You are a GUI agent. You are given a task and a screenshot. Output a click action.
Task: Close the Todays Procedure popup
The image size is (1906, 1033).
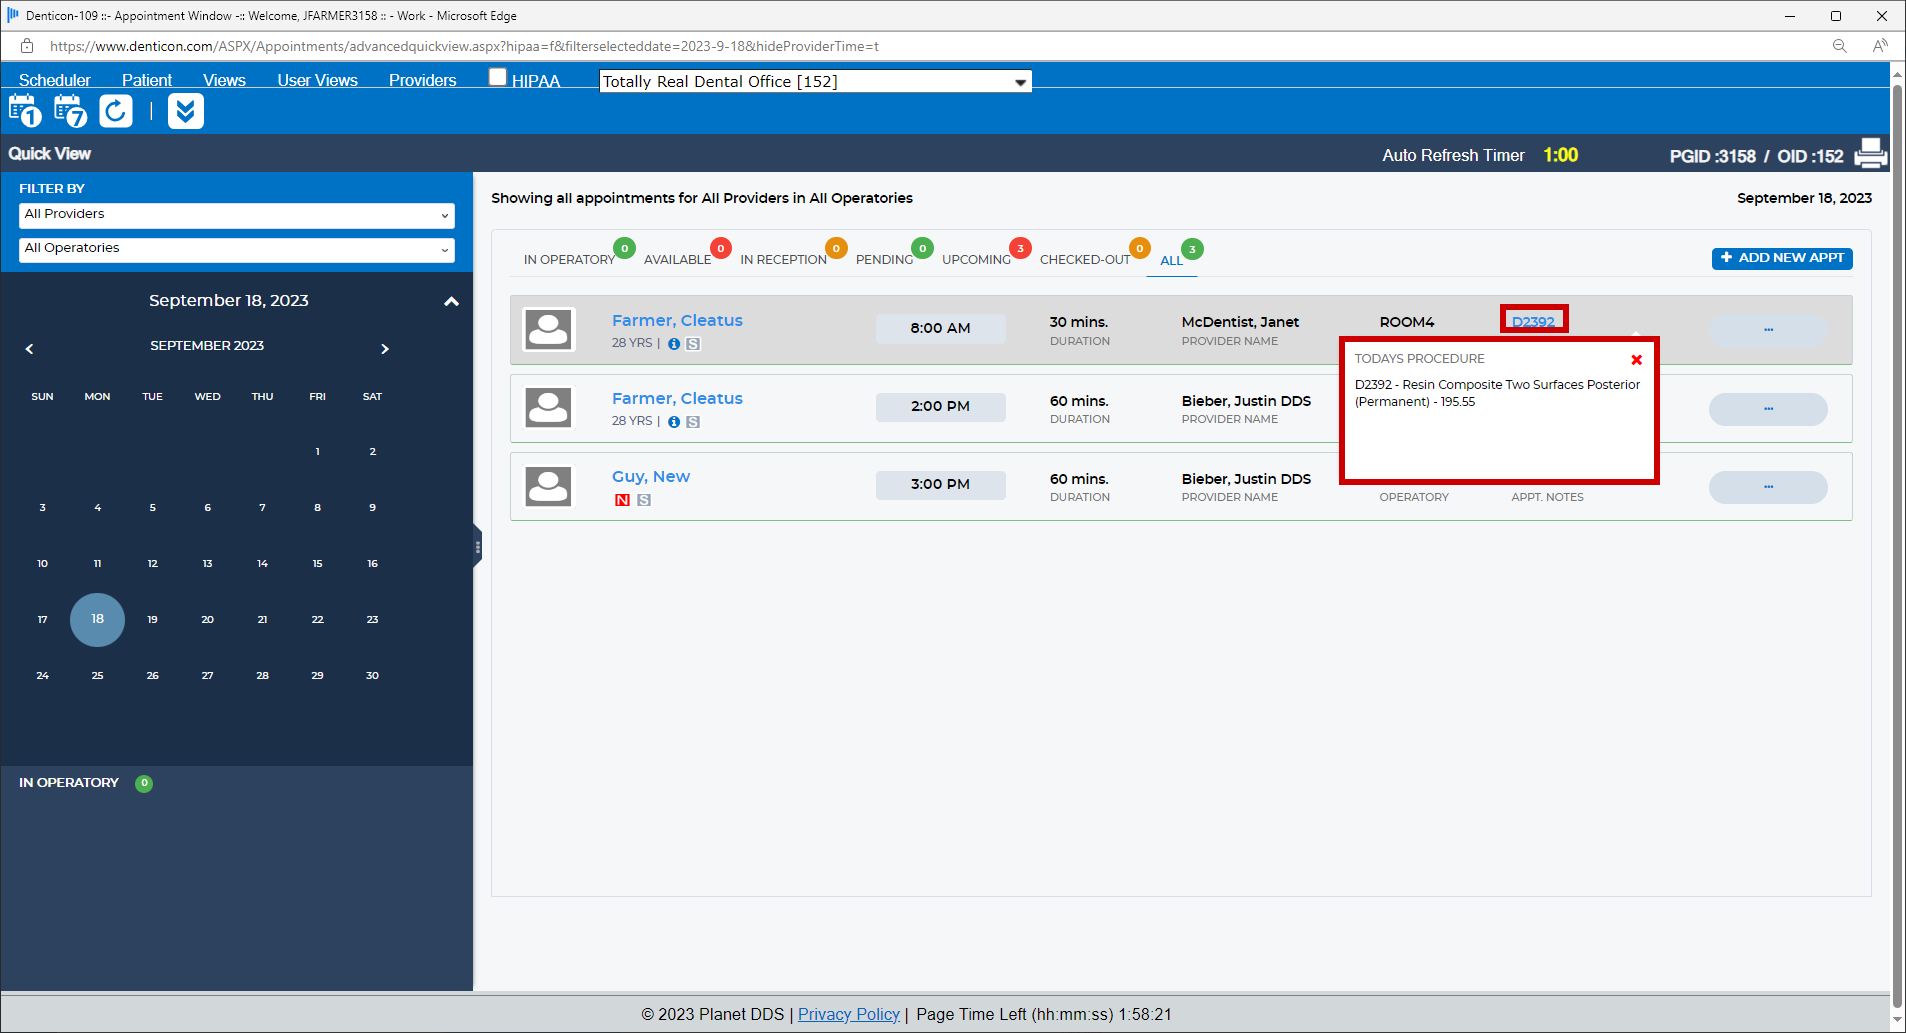point(1637,360)
